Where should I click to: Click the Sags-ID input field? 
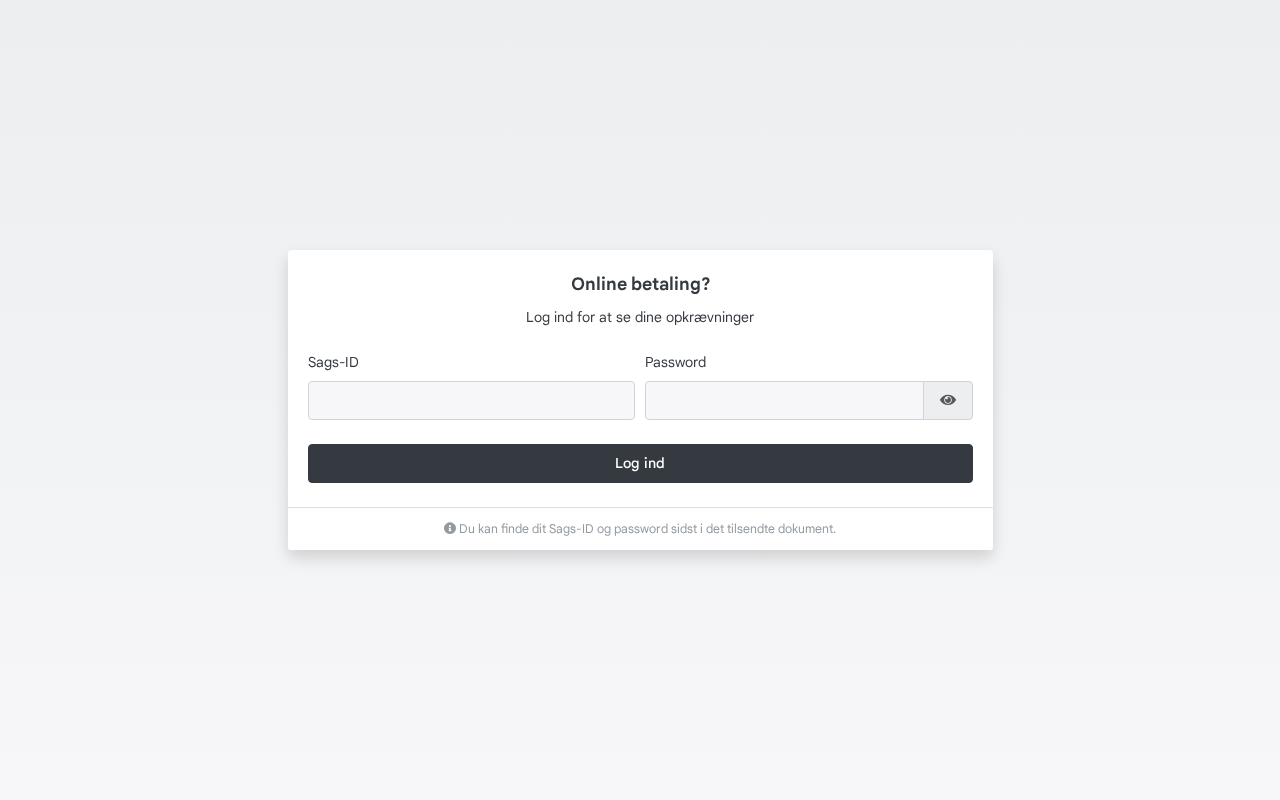tap(471, 400)
